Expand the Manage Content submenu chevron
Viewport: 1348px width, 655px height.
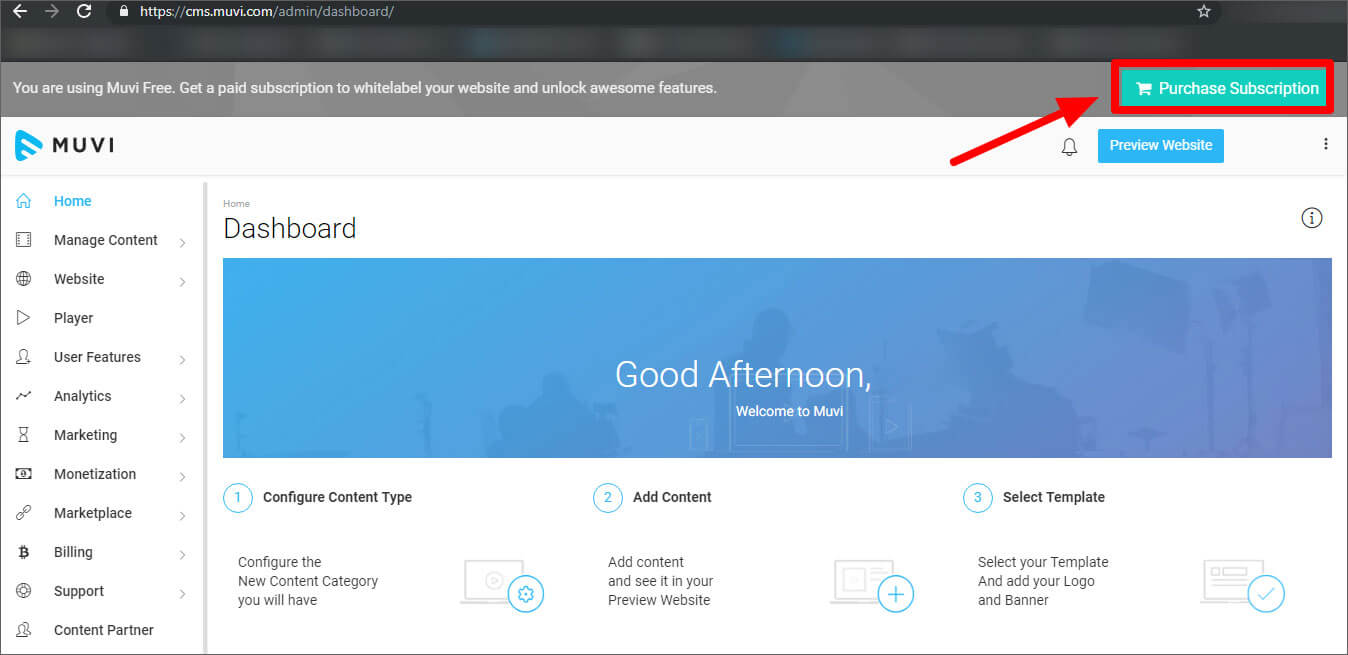(x=182, y=242)
